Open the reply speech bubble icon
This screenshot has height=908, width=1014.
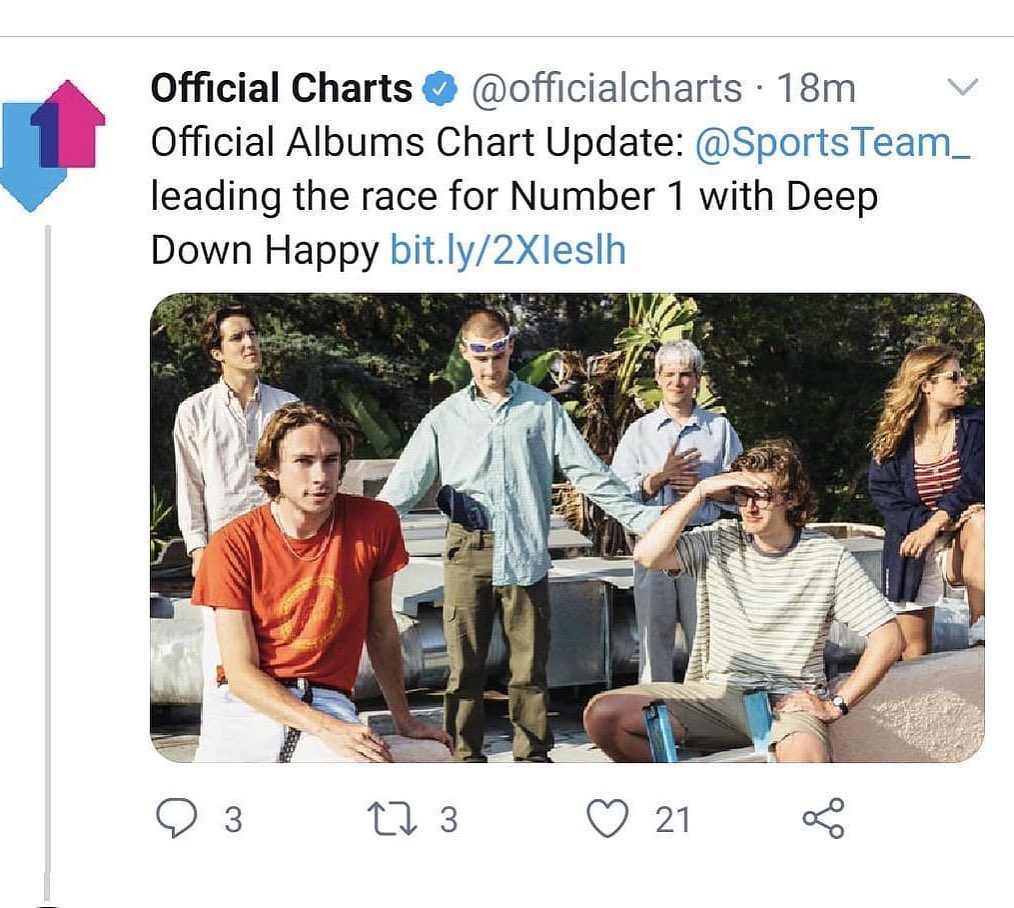(177, 818)
